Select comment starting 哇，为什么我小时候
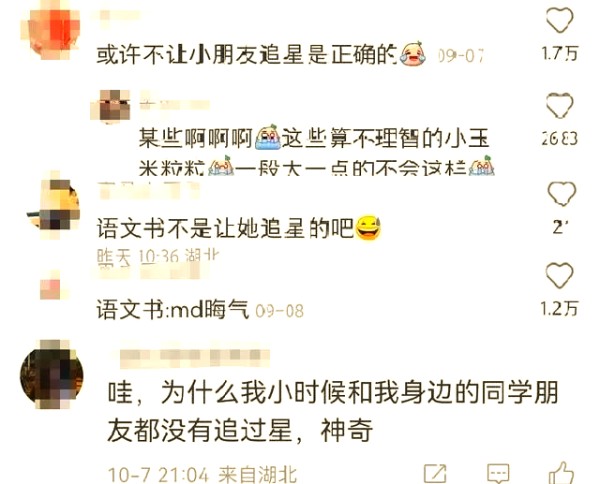The height and width of the screenshot is (484, 600). (x=332, y=411)
